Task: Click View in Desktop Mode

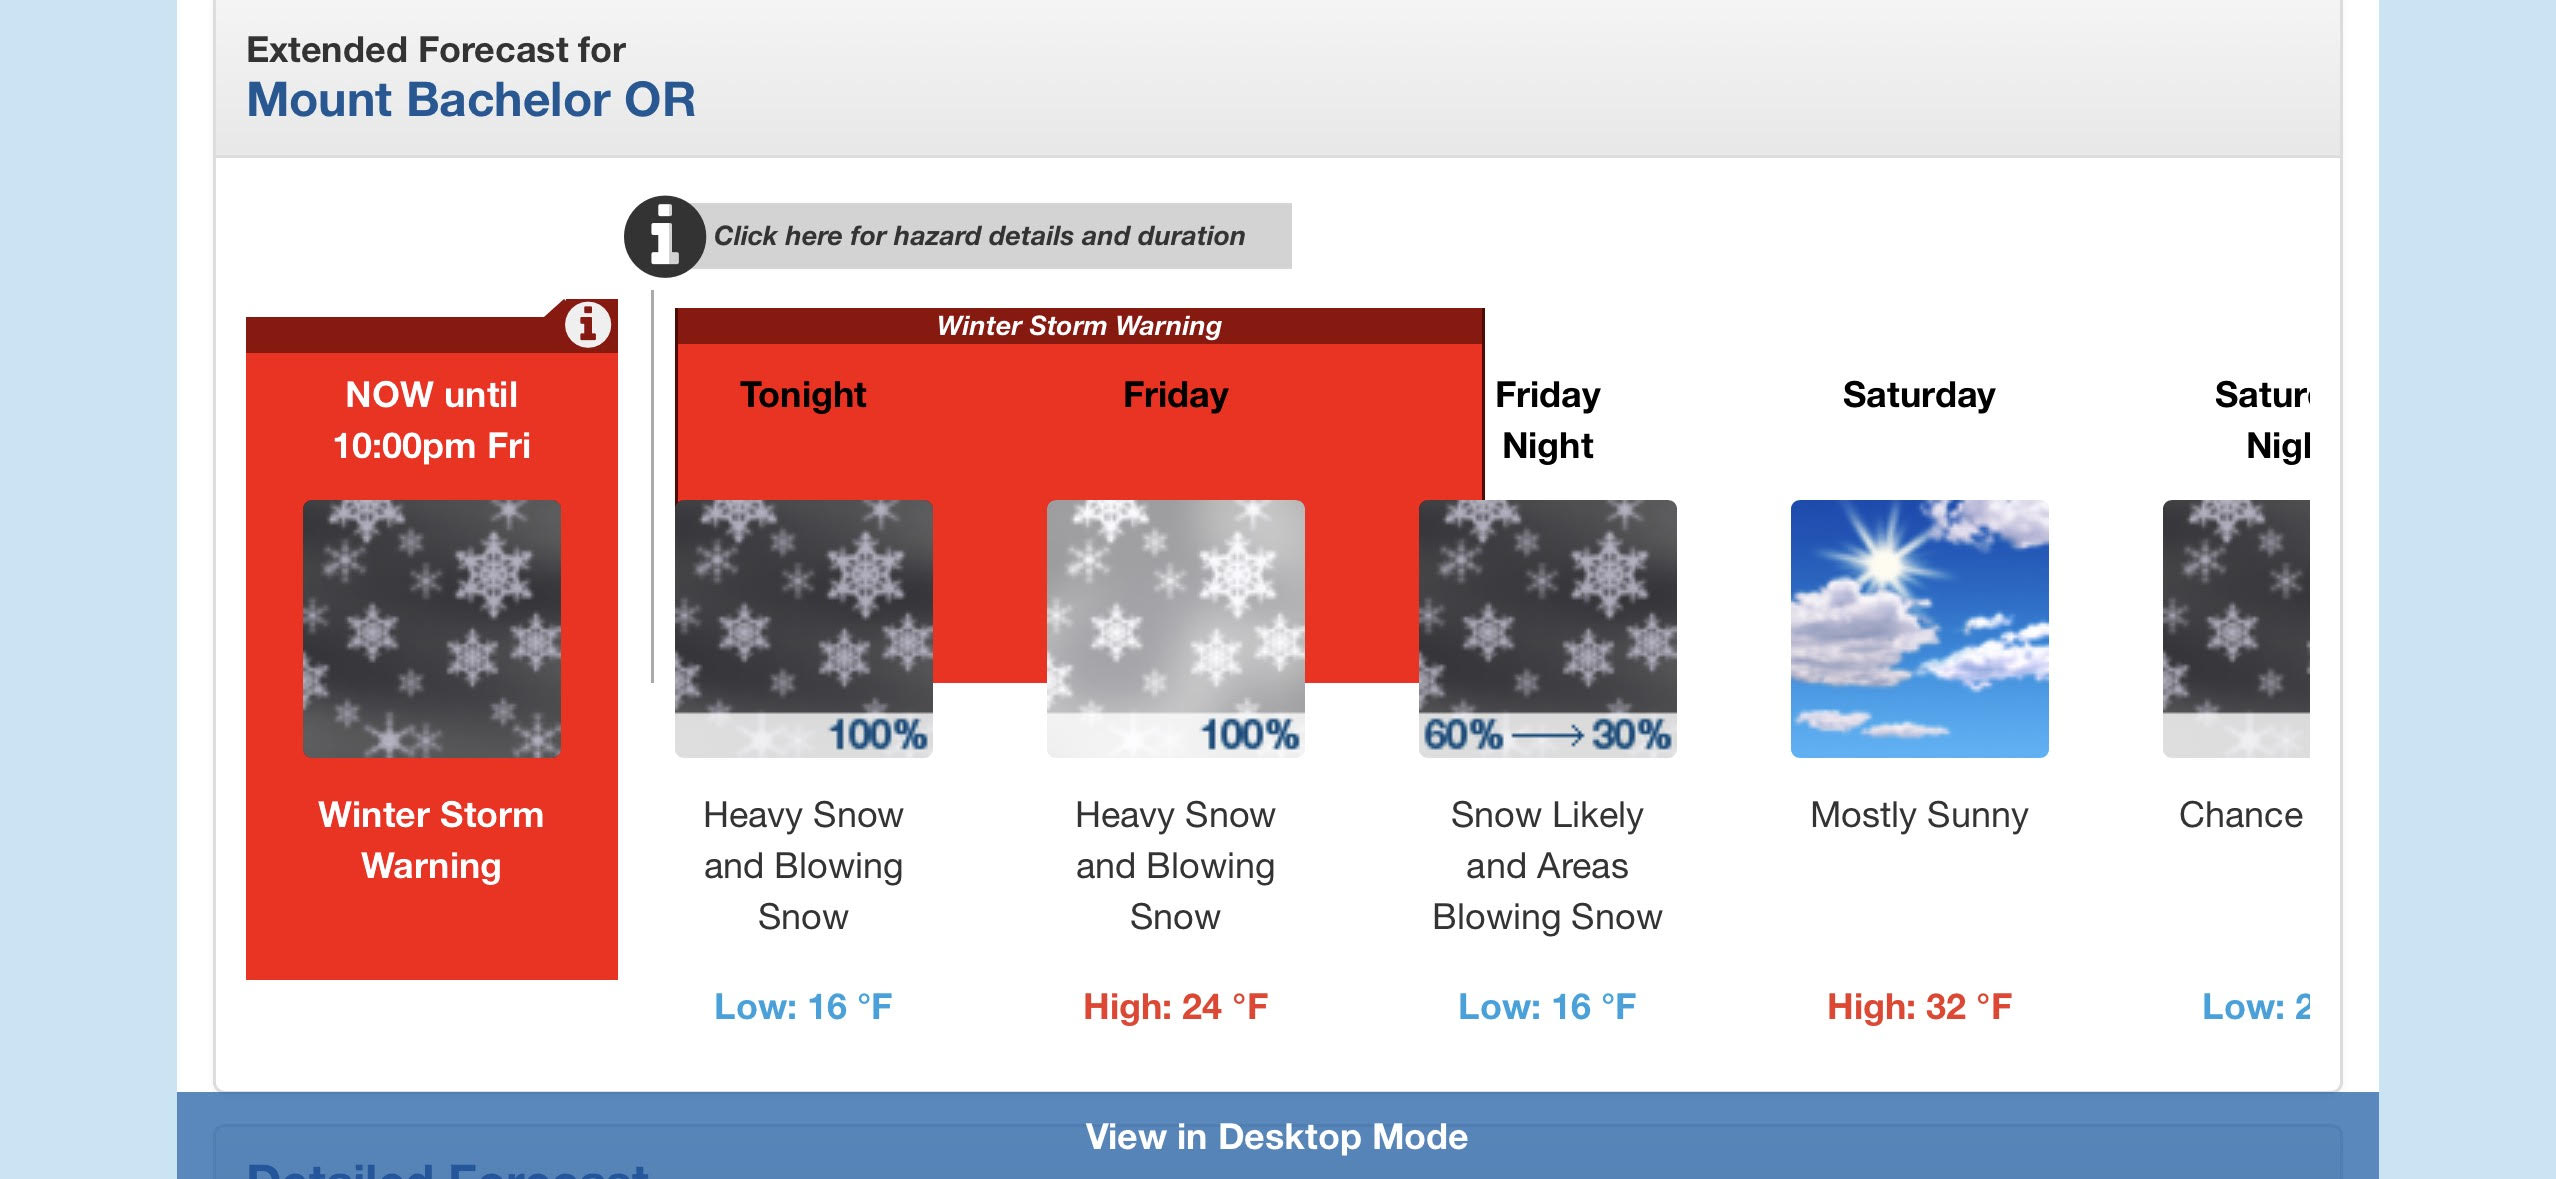Action: click(1277, 1136)
